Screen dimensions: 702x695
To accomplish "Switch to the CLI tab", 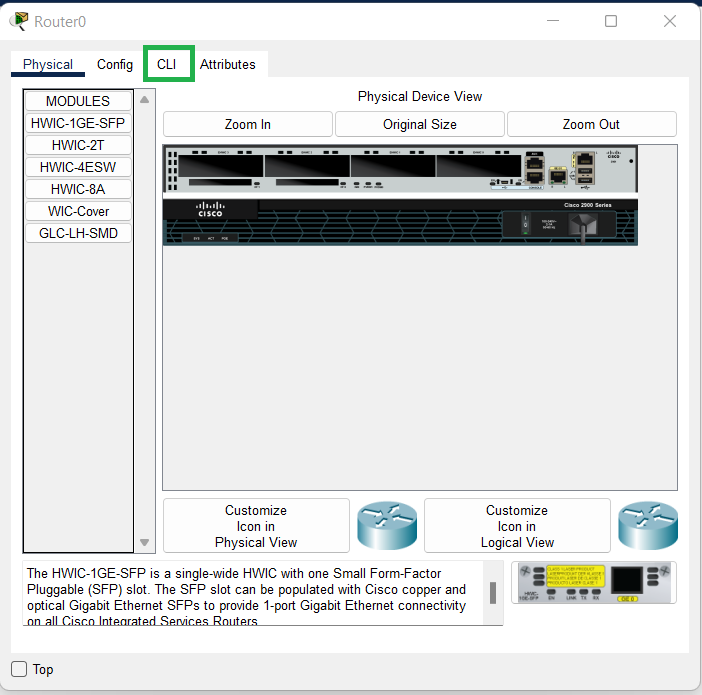I will [167, 64].
